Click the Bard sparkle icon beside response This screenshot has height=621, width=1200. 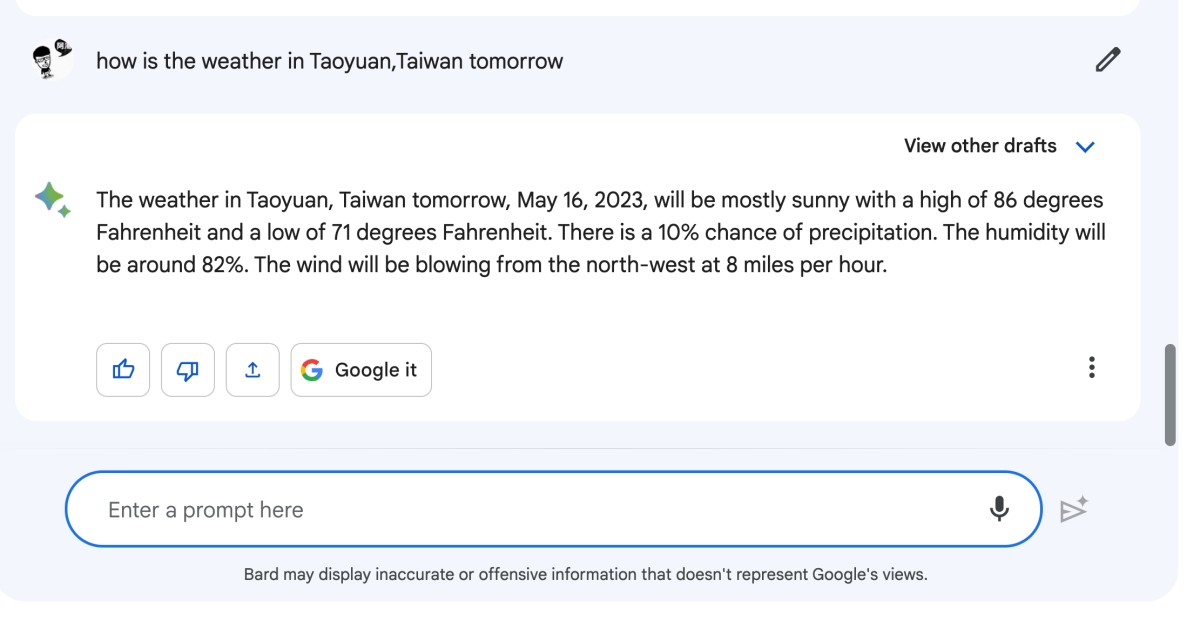[52, 199]
